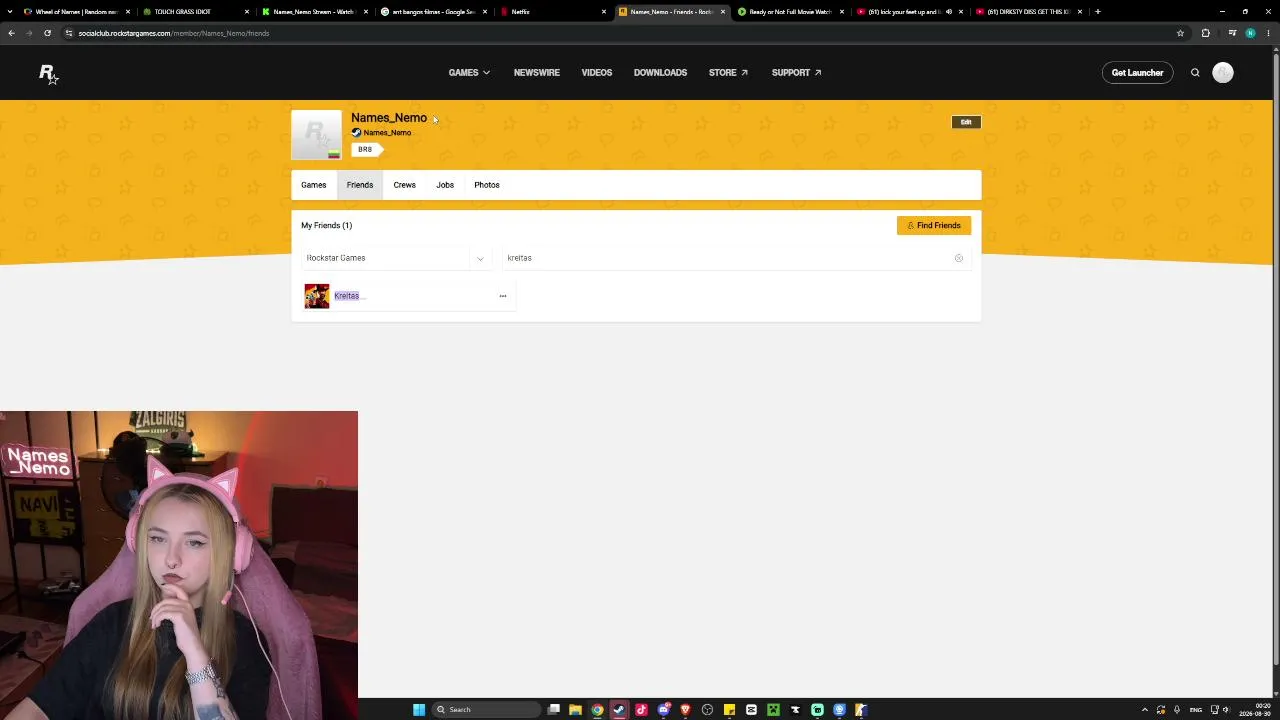Screen dimensions: 1280x720
Task: Switch to the Jobs profile tab
Action: coord(445,185)
